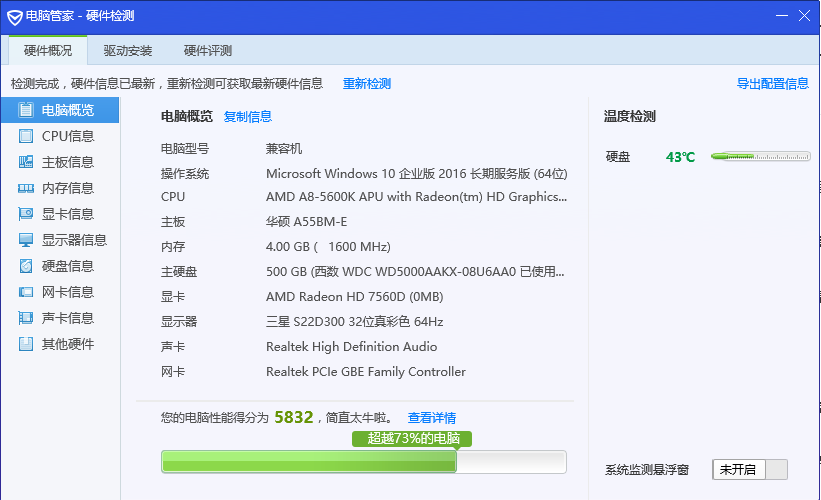Select 主板信息 label in sidebar
The width and height of the screenshot is (821, 500).
(68, 162)
